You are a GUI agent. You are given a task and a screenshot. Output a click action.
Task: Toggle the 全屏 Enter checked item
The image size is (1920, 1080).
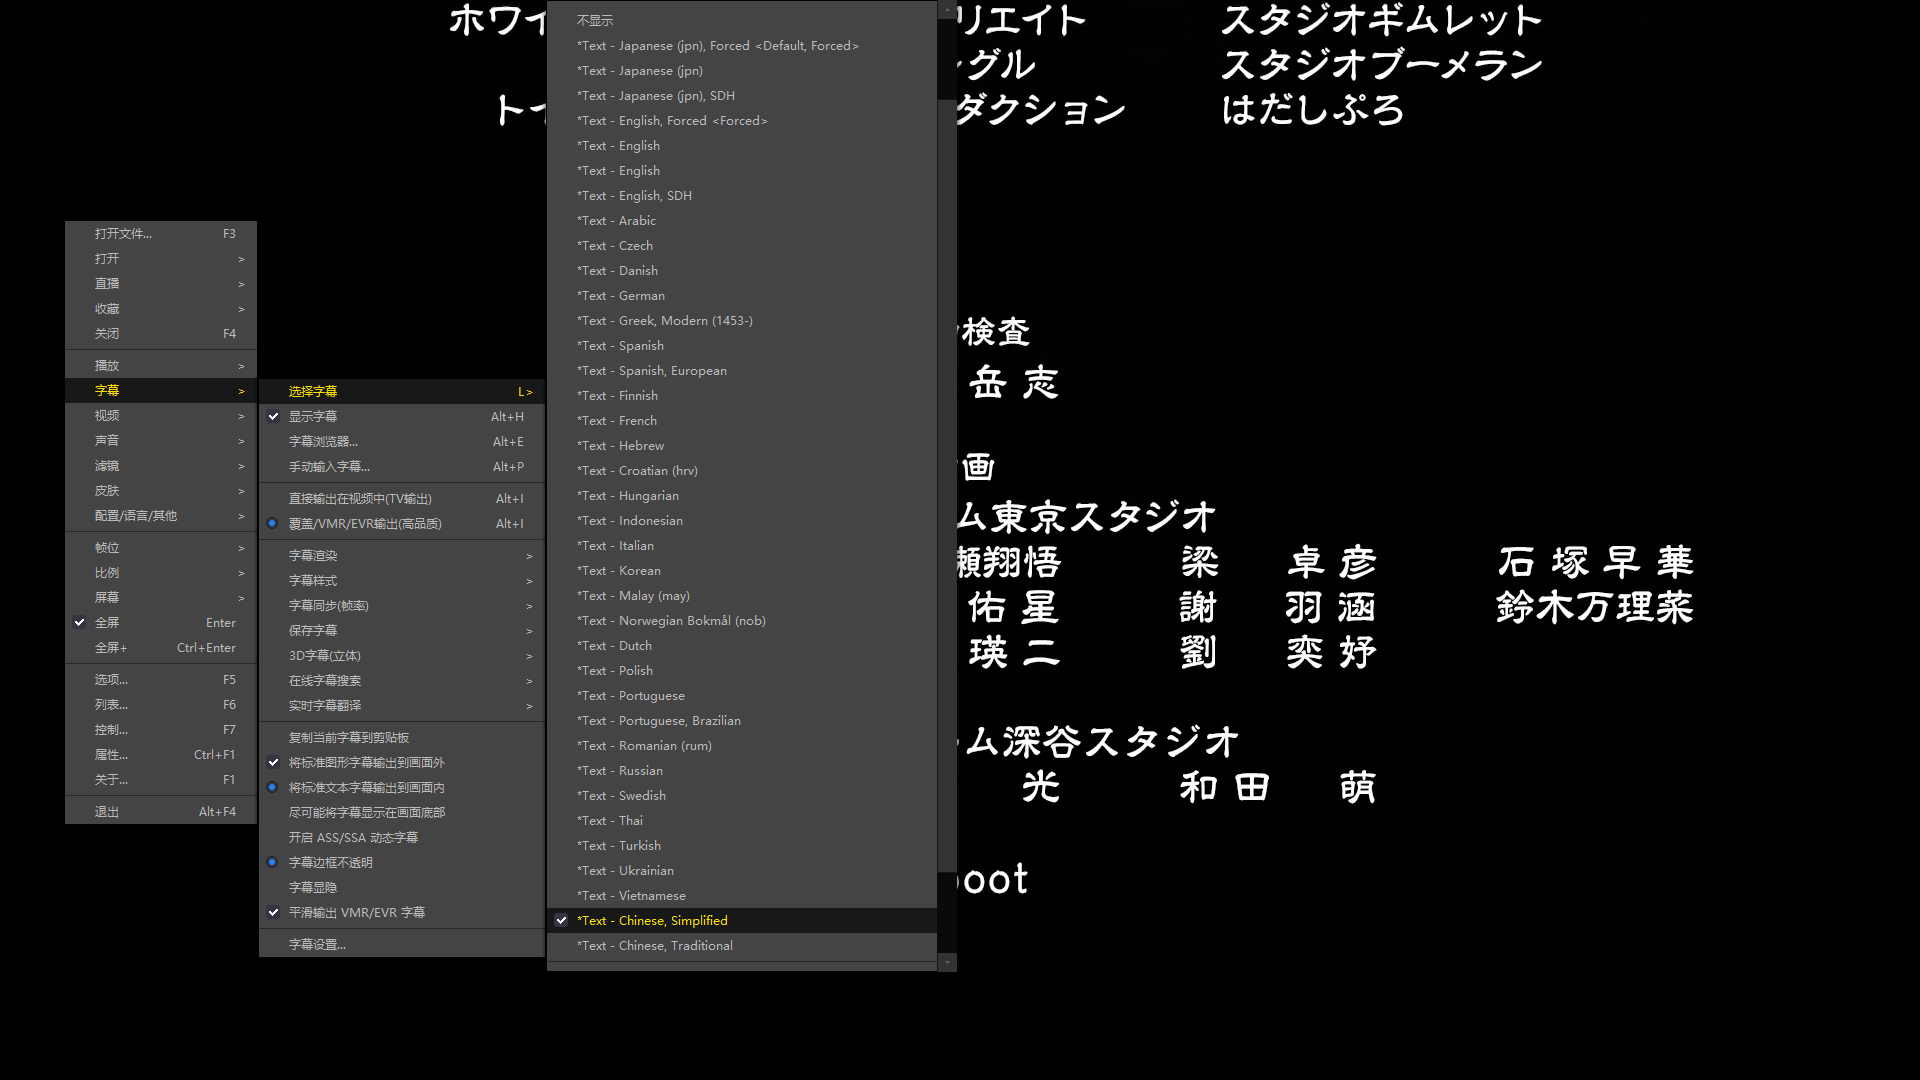click(161, 622)
